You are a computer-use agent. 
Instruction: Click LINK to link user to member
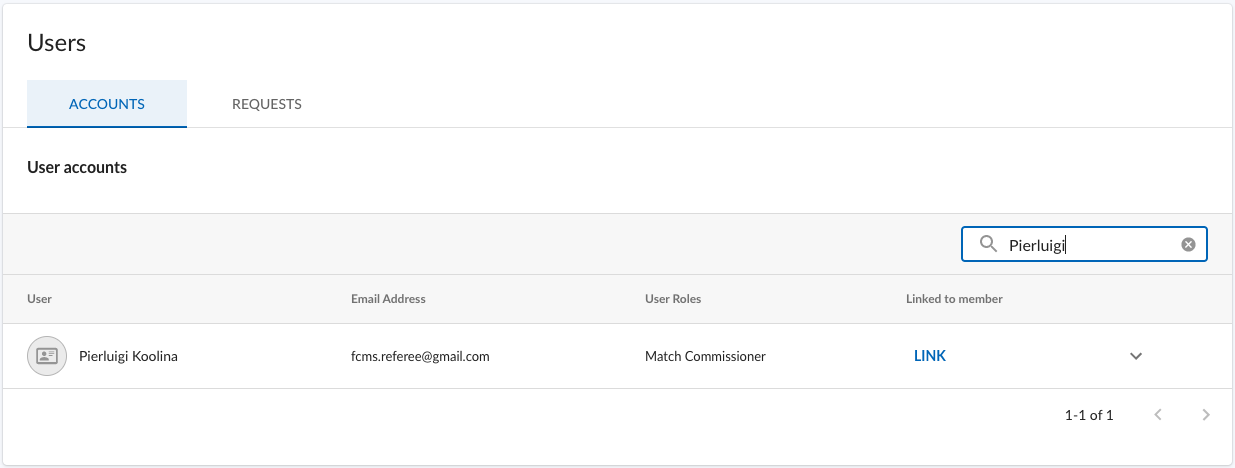tap(930, 356)
